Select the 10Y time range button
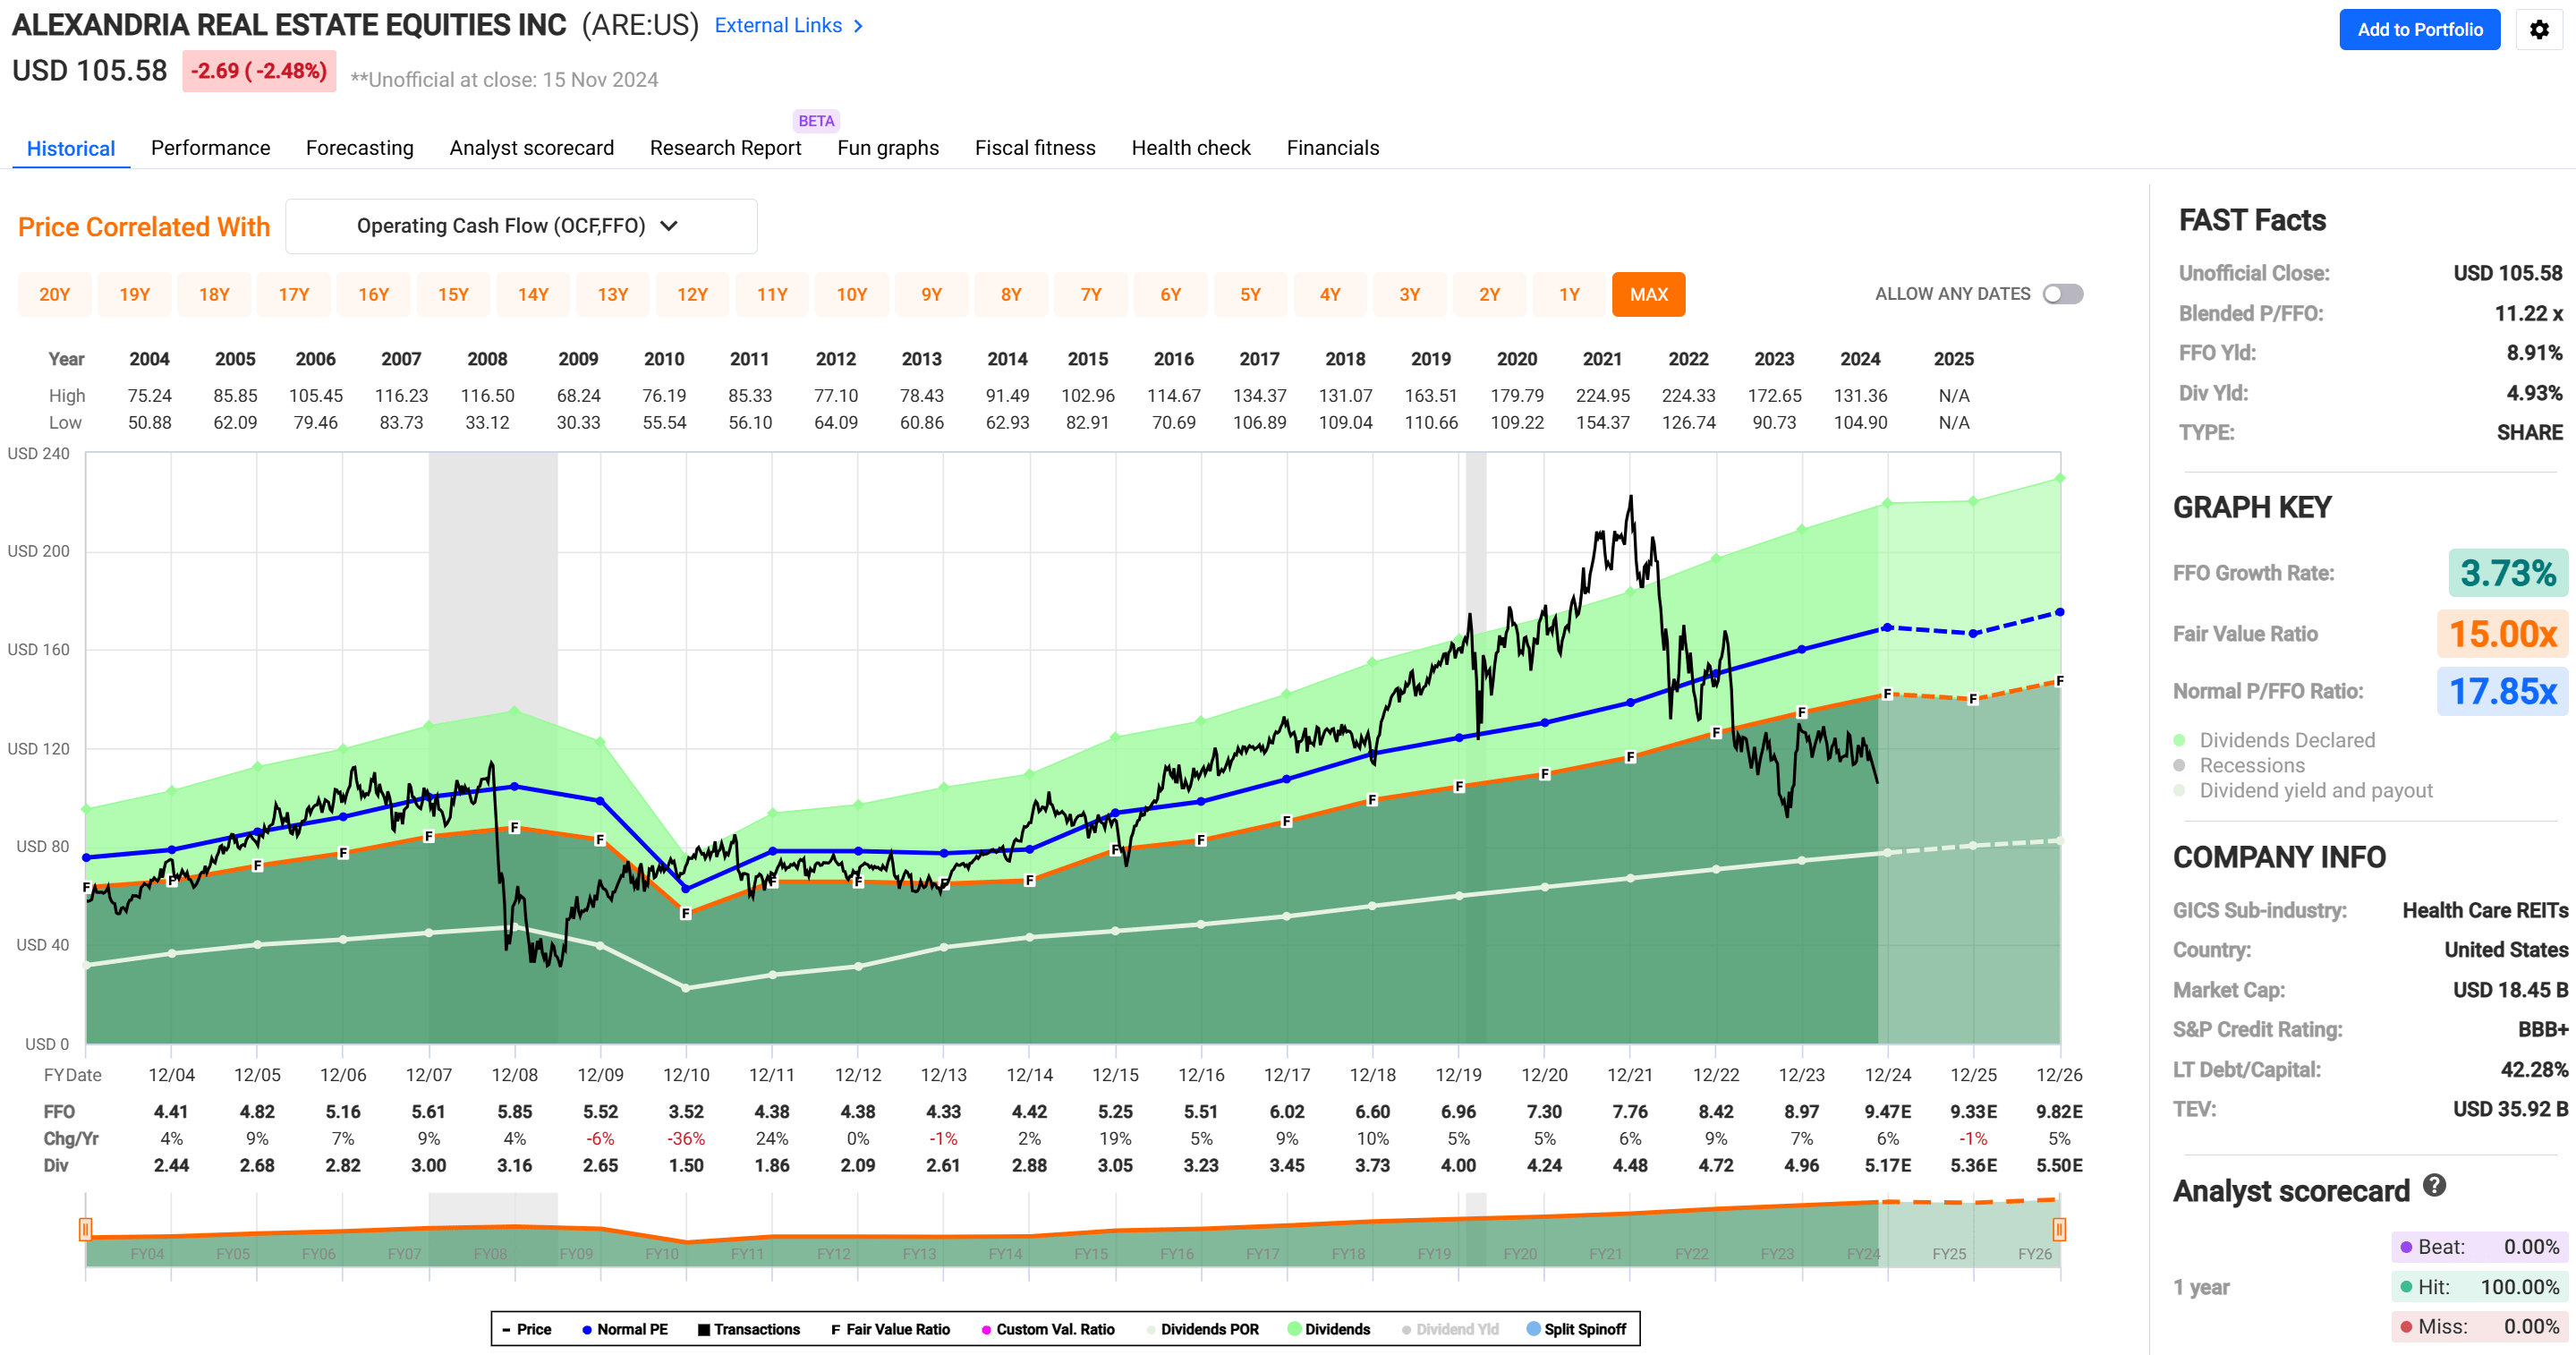Viewport: 2576px width, 1355px height. point(852,294)
